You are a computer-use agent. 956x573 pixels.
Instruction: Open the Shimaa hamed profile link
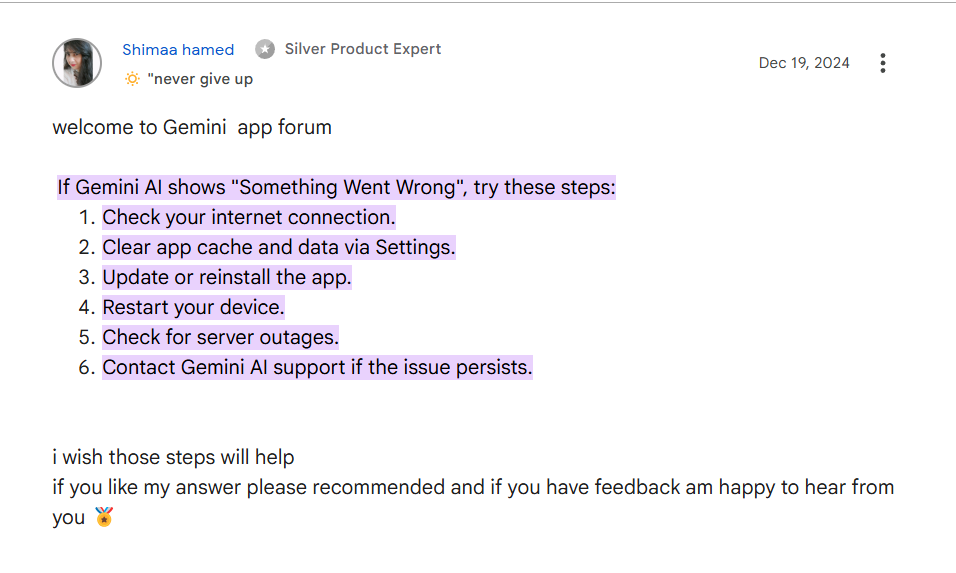click(178, 49)
